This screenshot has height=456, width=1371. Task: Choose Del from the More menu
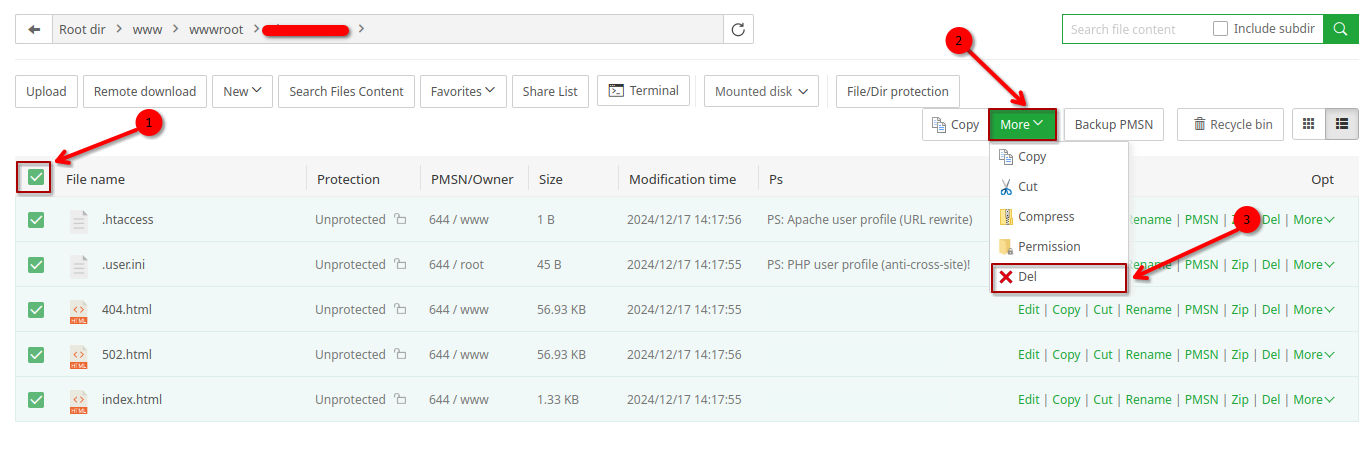tap(1027, 277)
